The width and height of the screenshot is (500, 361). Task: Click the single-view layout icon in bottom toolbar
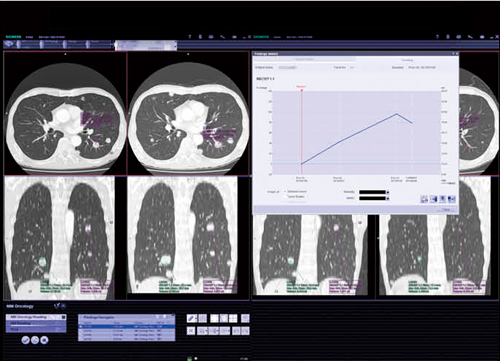pyautogui.click(x=214, y=318)
